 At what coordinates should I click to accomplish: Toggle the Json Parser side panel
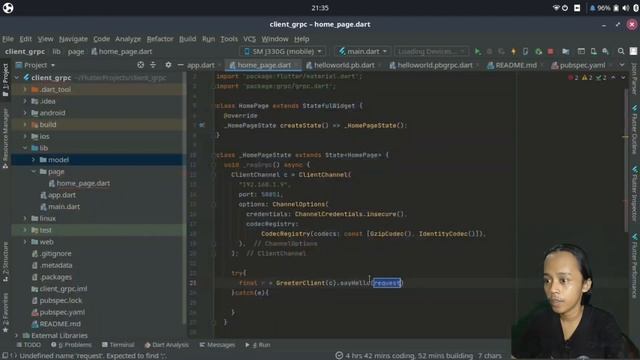pyautogui.click(x=634, y=78)
